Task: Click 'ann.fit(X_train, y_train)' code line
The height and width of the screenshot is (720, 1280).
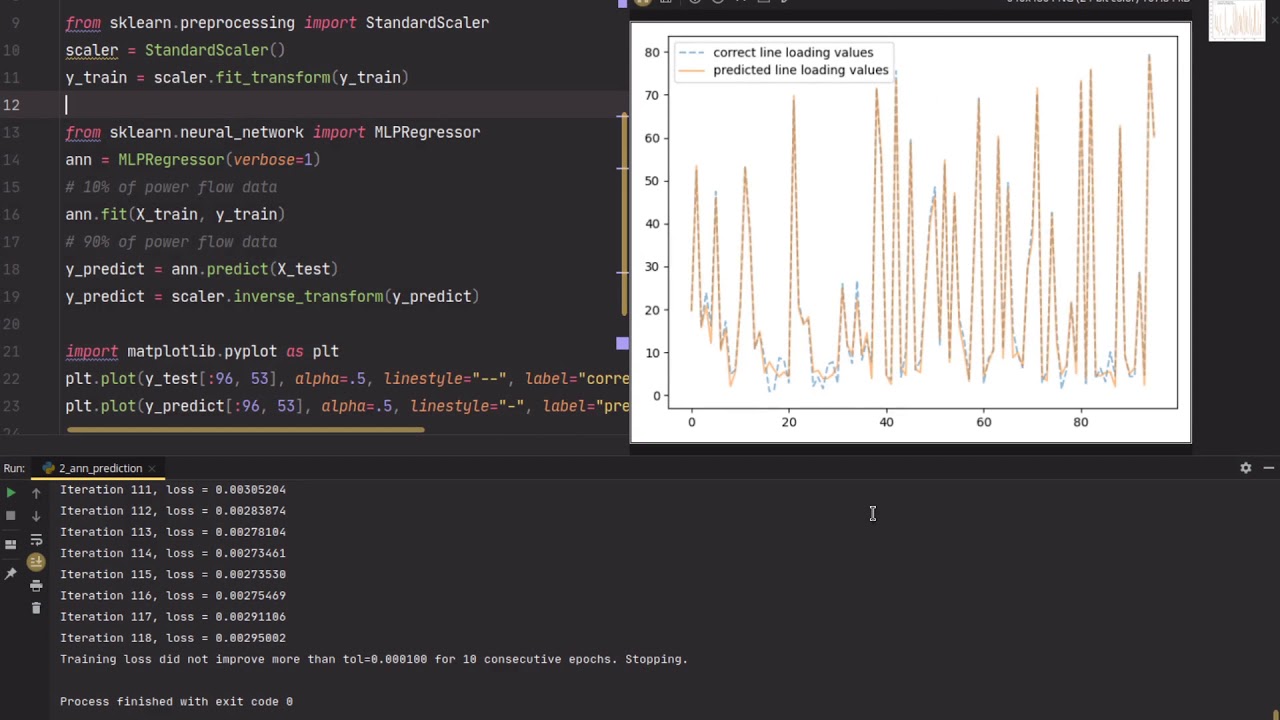Action: tap(175, 214)
